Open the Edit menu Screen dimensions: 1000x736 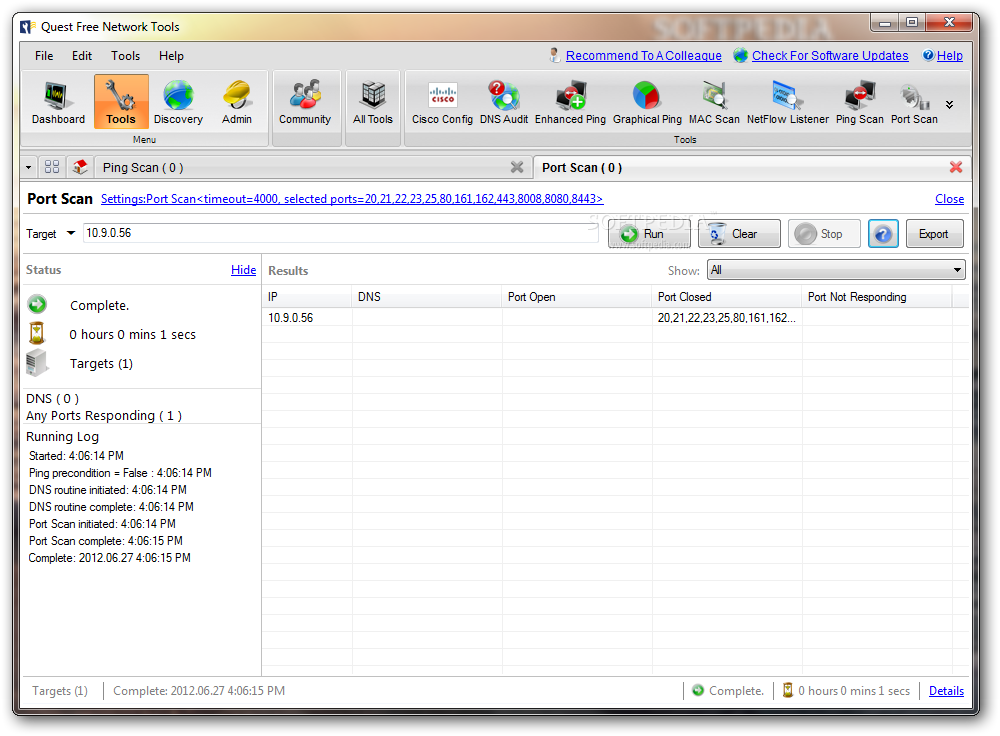coord(82,55)
